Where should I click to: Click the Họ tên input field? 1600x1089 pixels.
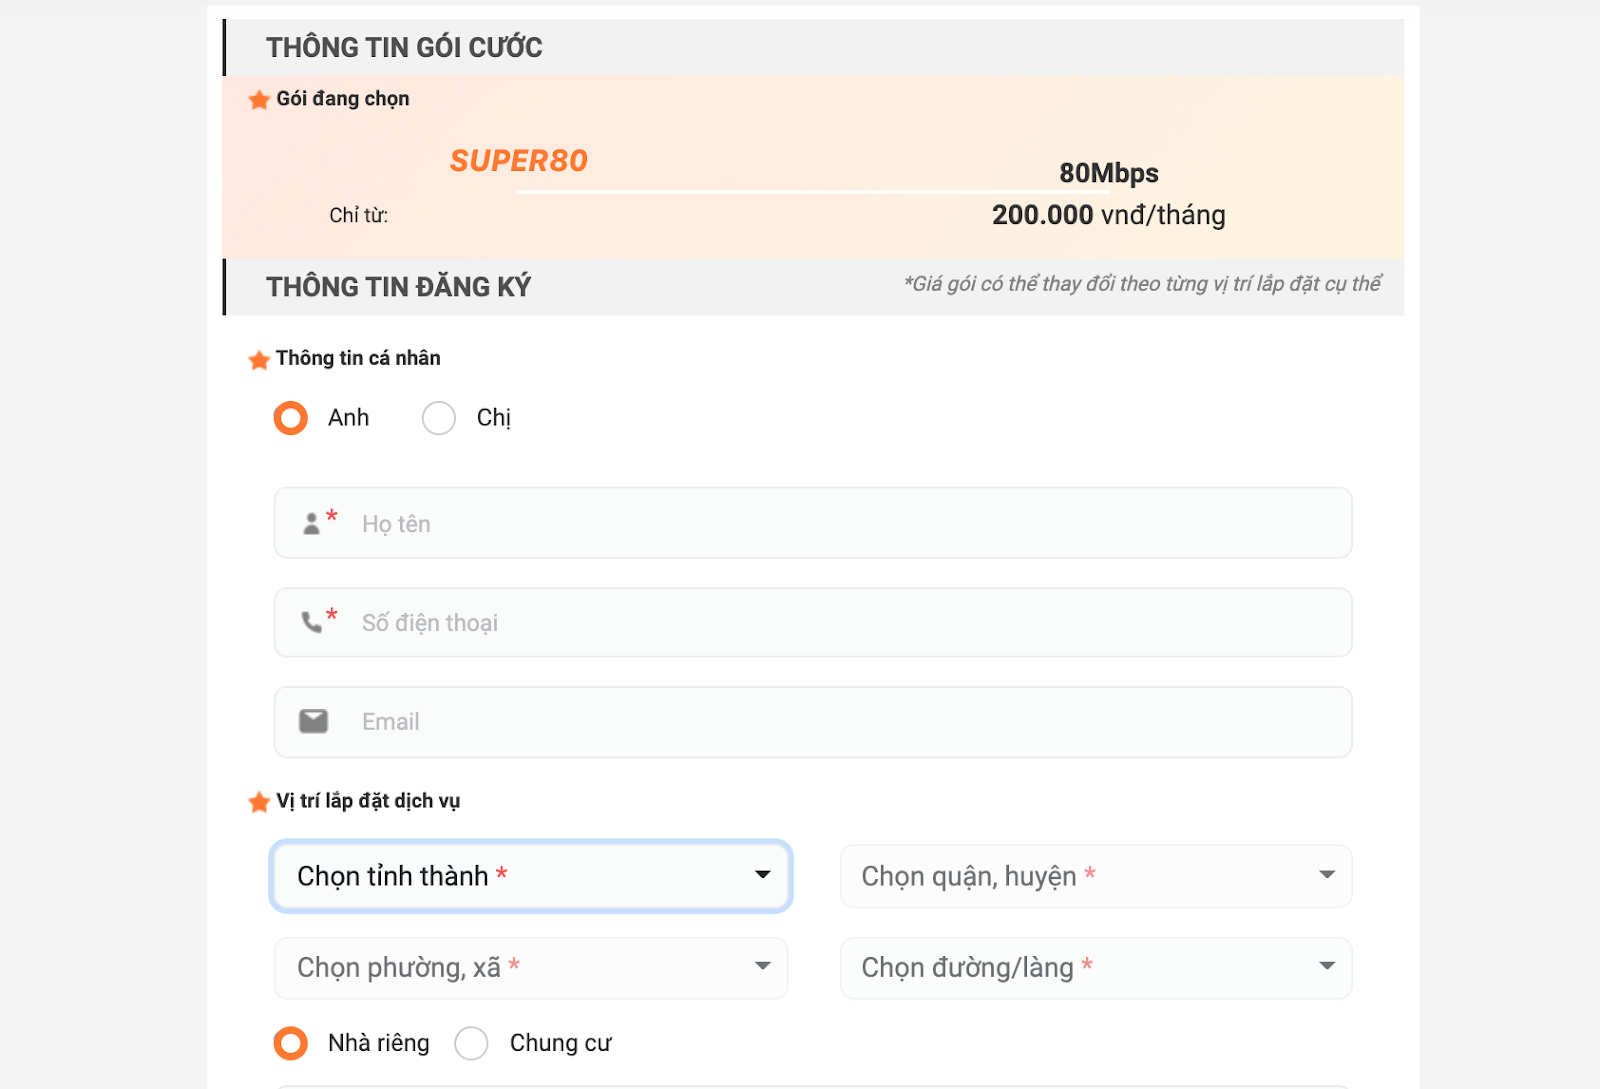[x=813, y=523]
